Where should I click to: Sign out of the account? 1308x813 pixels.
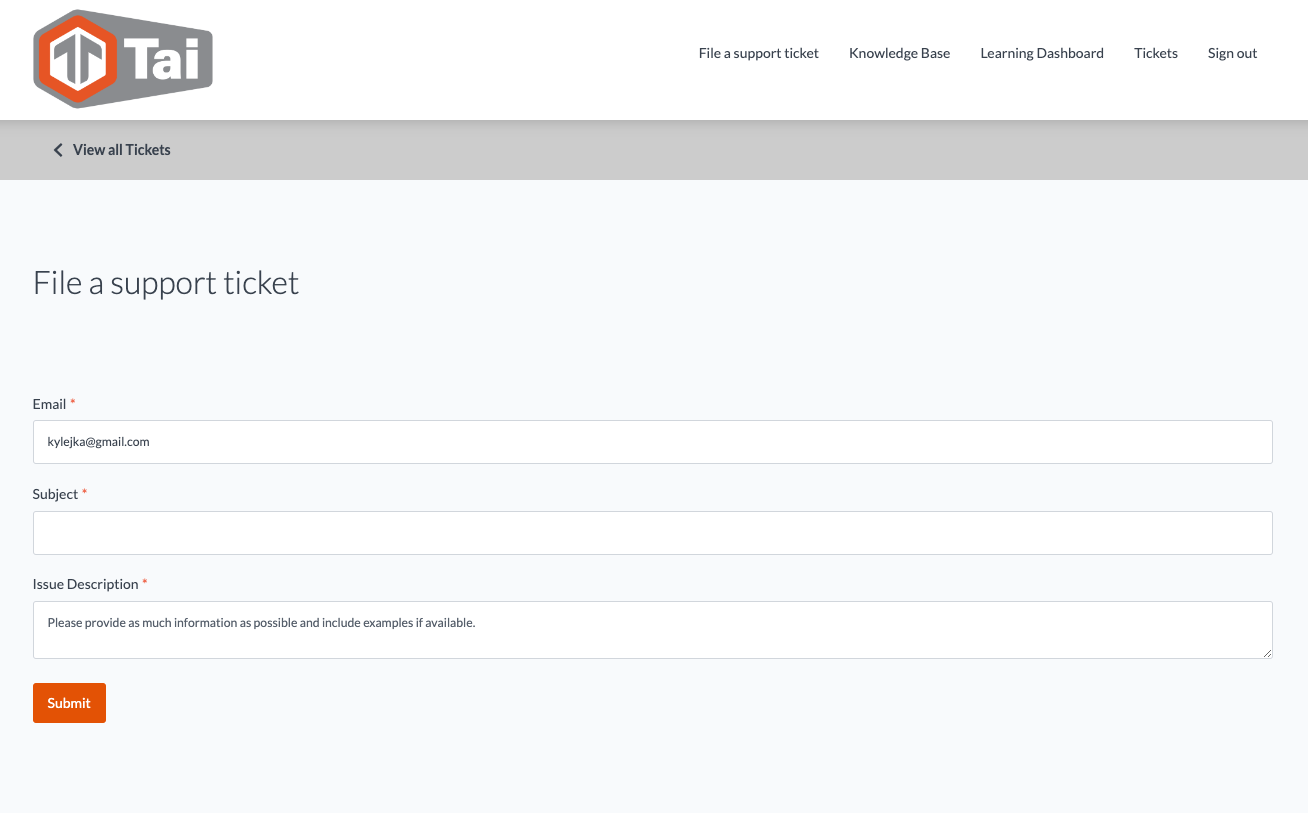click(x=1232, y=54)
